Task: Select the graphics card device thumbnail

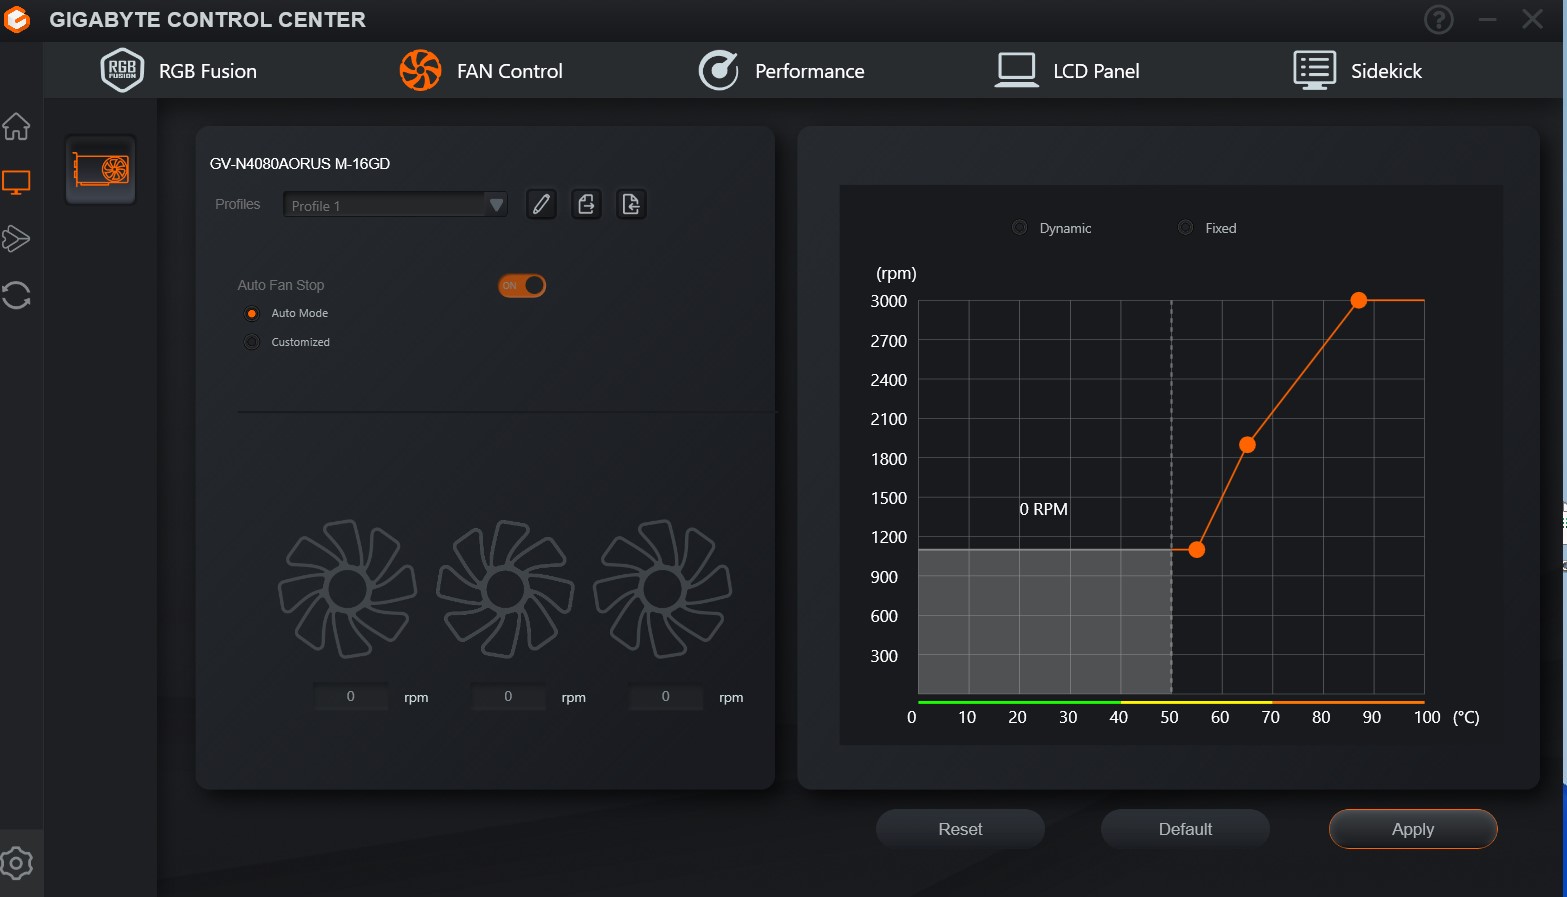Action: click(101, 169)
